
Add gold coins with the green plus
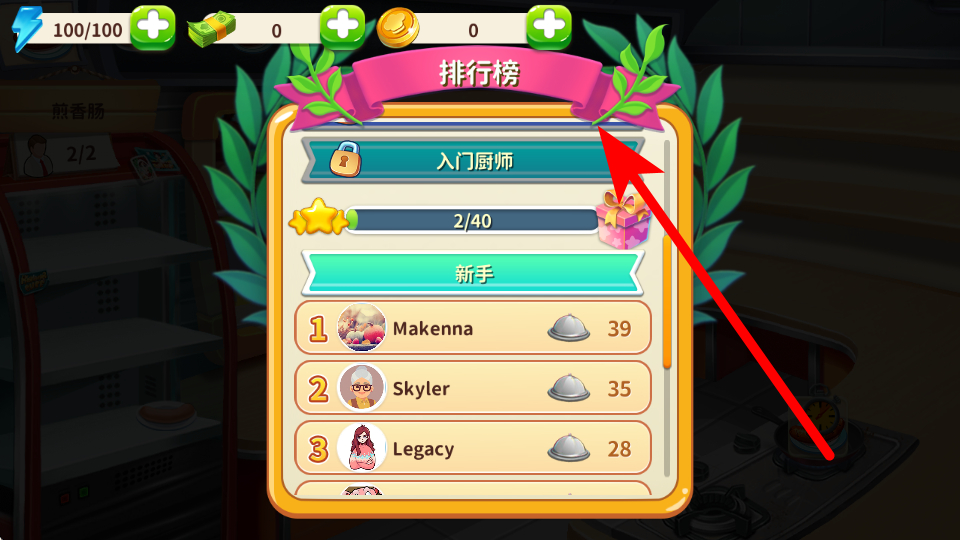[549, 28]
